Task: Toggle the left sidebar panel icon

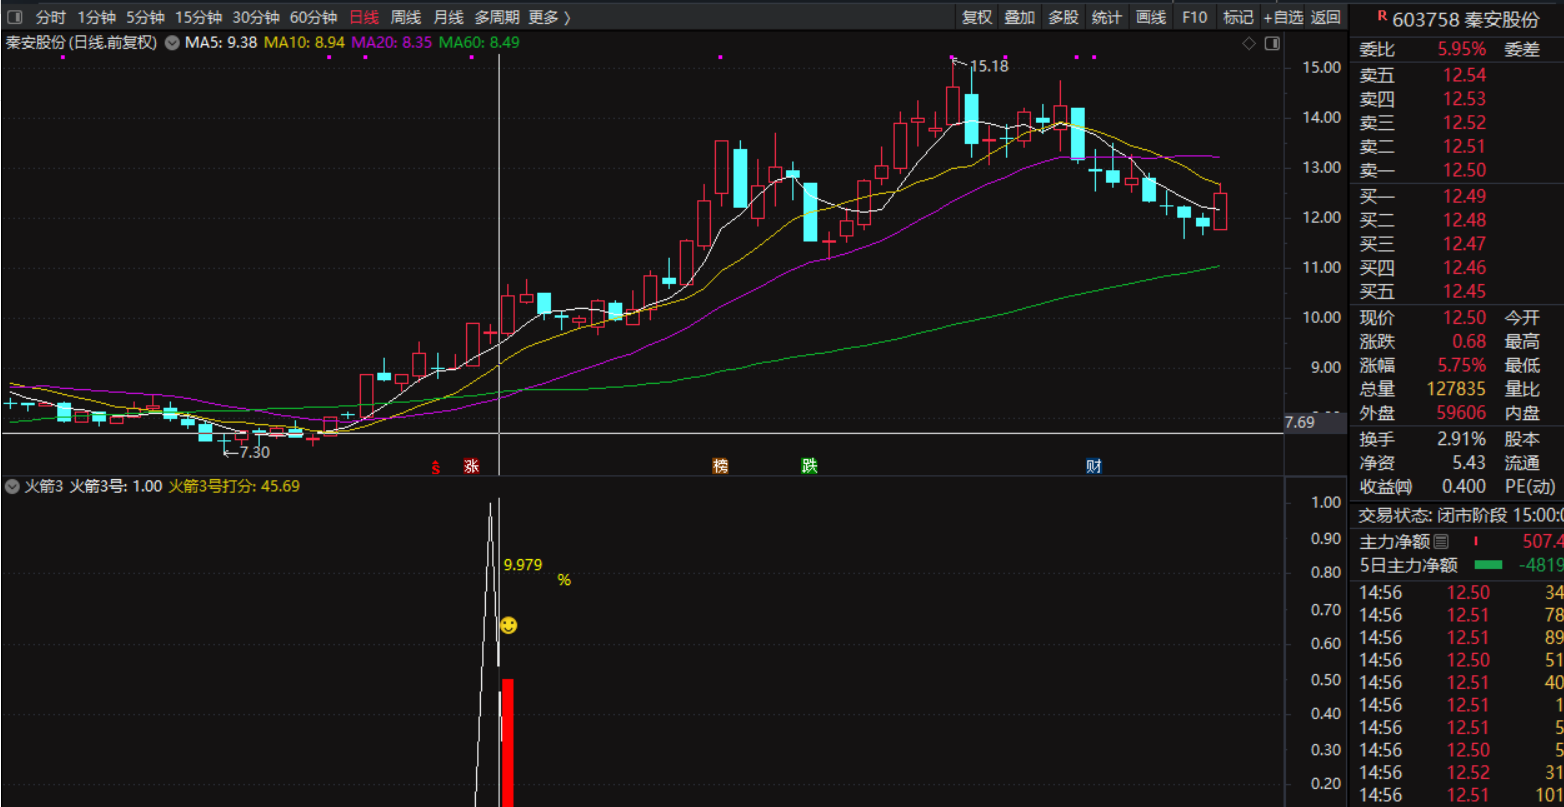Action: (x=14, y=17)
